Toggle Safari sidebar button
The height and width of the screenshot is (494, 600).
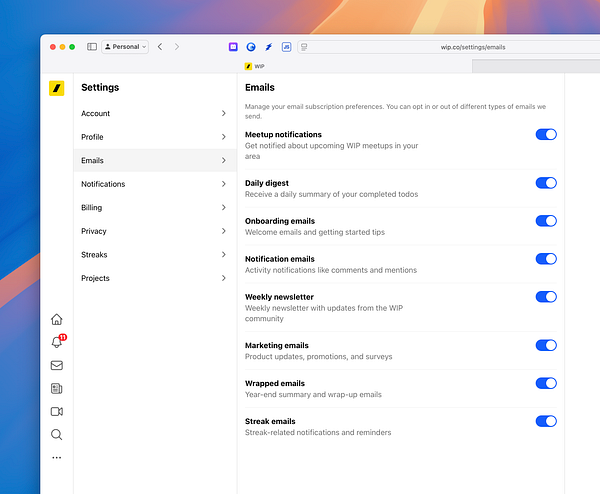pyautogui.click(x=92, y=47)
